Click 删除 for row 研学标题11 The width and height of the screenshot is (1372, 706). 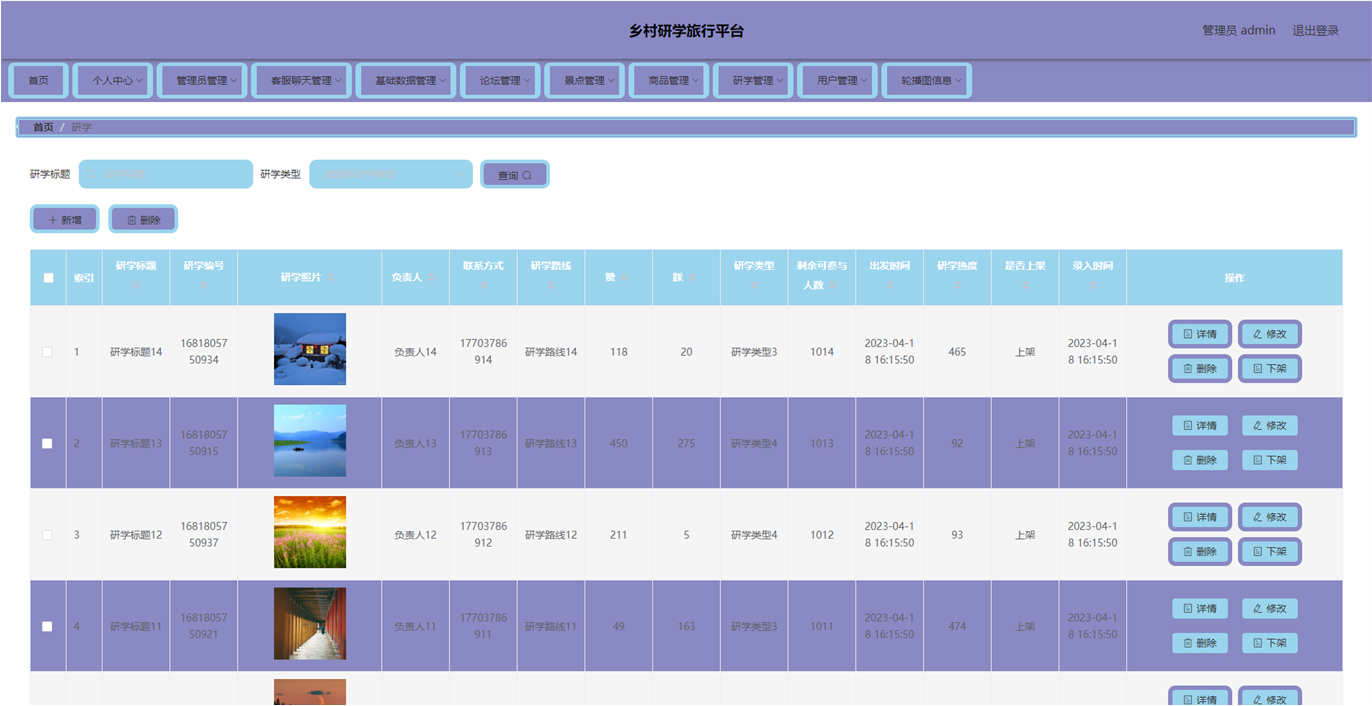pos(1200,643)
